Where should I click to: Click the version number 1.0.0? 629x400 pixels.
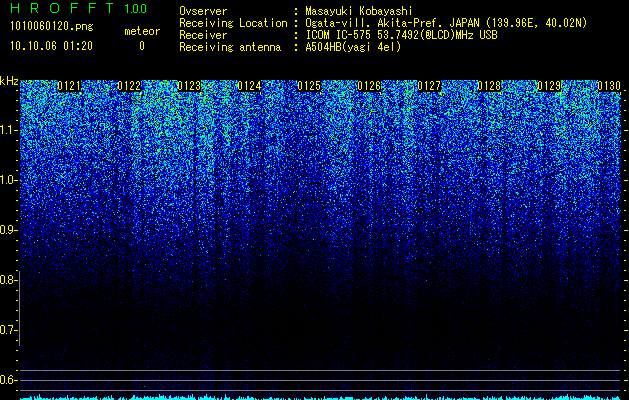coord(136,9)
